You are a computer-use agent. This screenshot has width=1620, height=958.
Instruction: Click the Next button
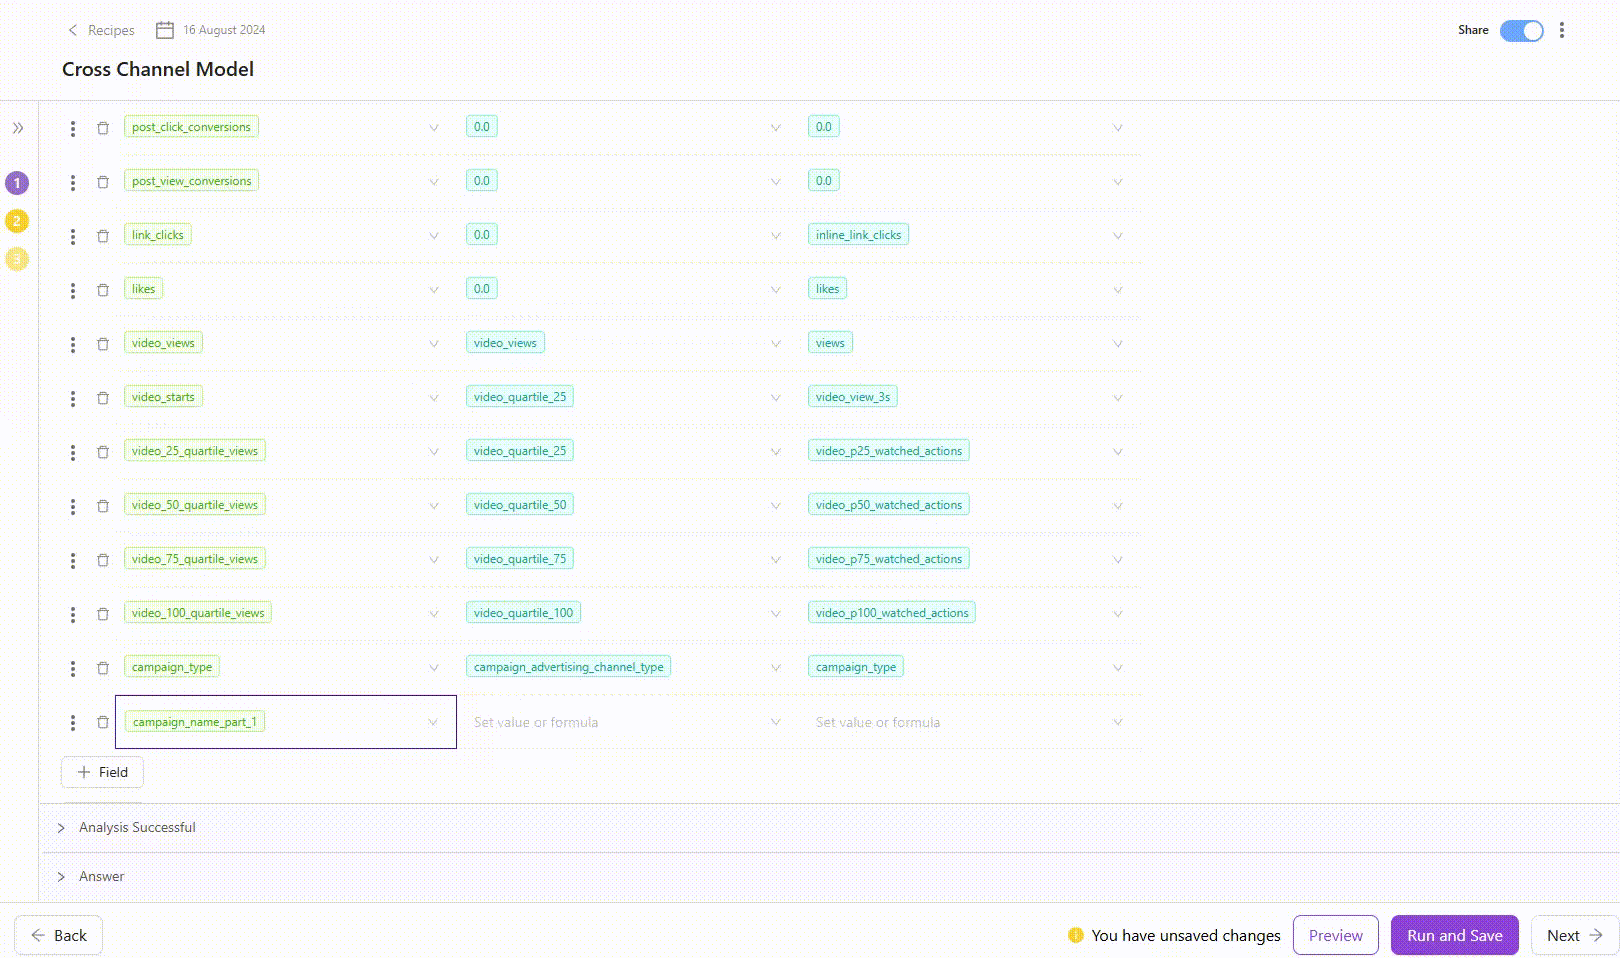(1574, 935)
